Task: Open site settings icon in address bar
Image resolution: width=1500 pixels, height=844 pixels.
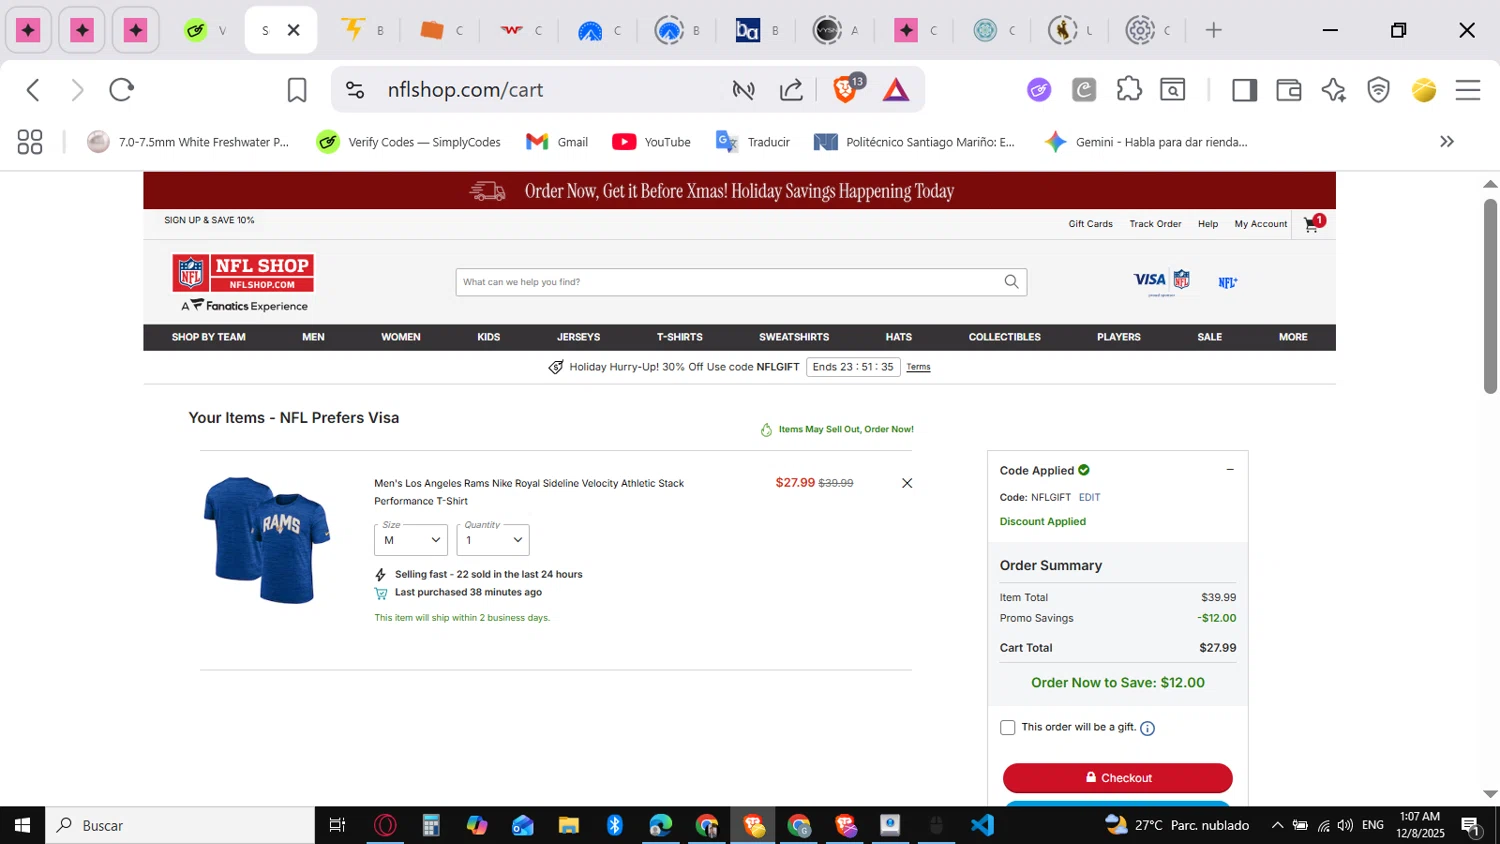Action: pos(355,90)
